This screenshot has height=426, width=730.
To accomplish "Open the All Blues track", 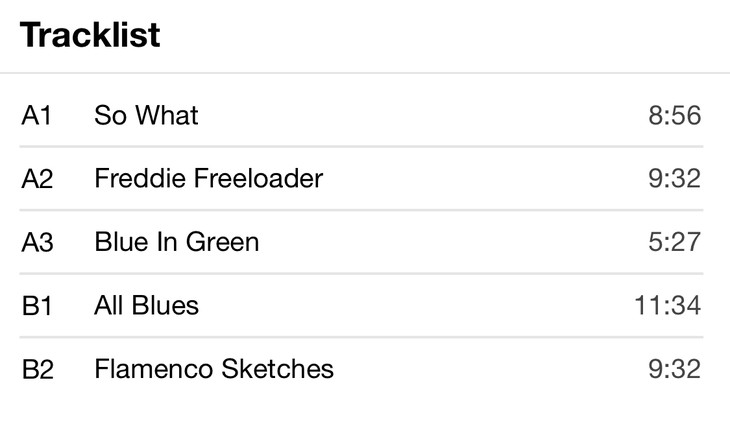I will point(146,305).
